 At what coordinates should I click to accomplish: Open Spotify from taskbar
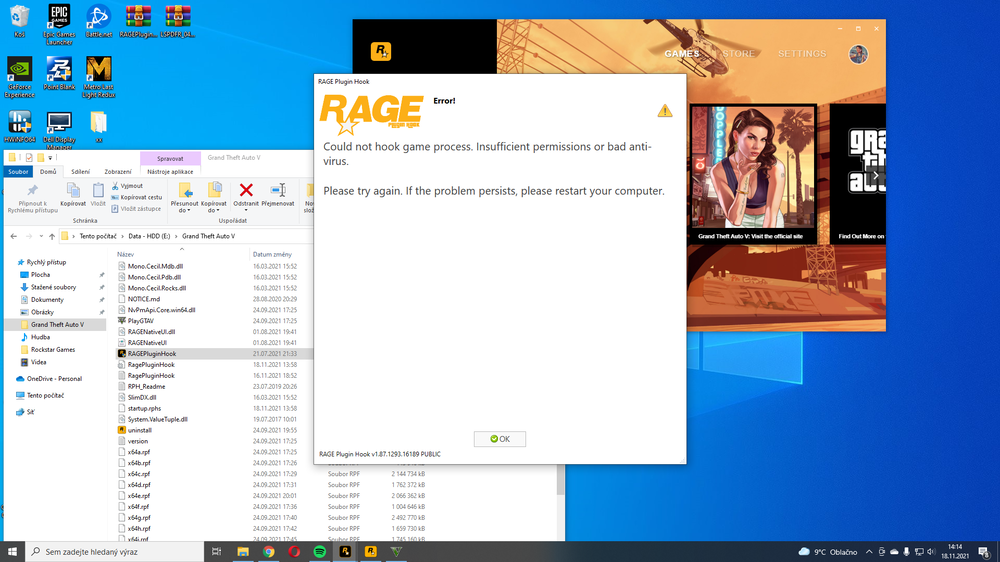coord(320,551)
